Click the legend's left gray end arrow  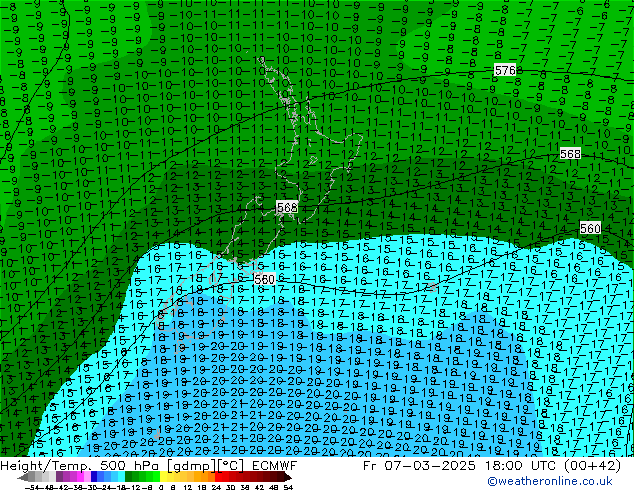tap(23, 478)
